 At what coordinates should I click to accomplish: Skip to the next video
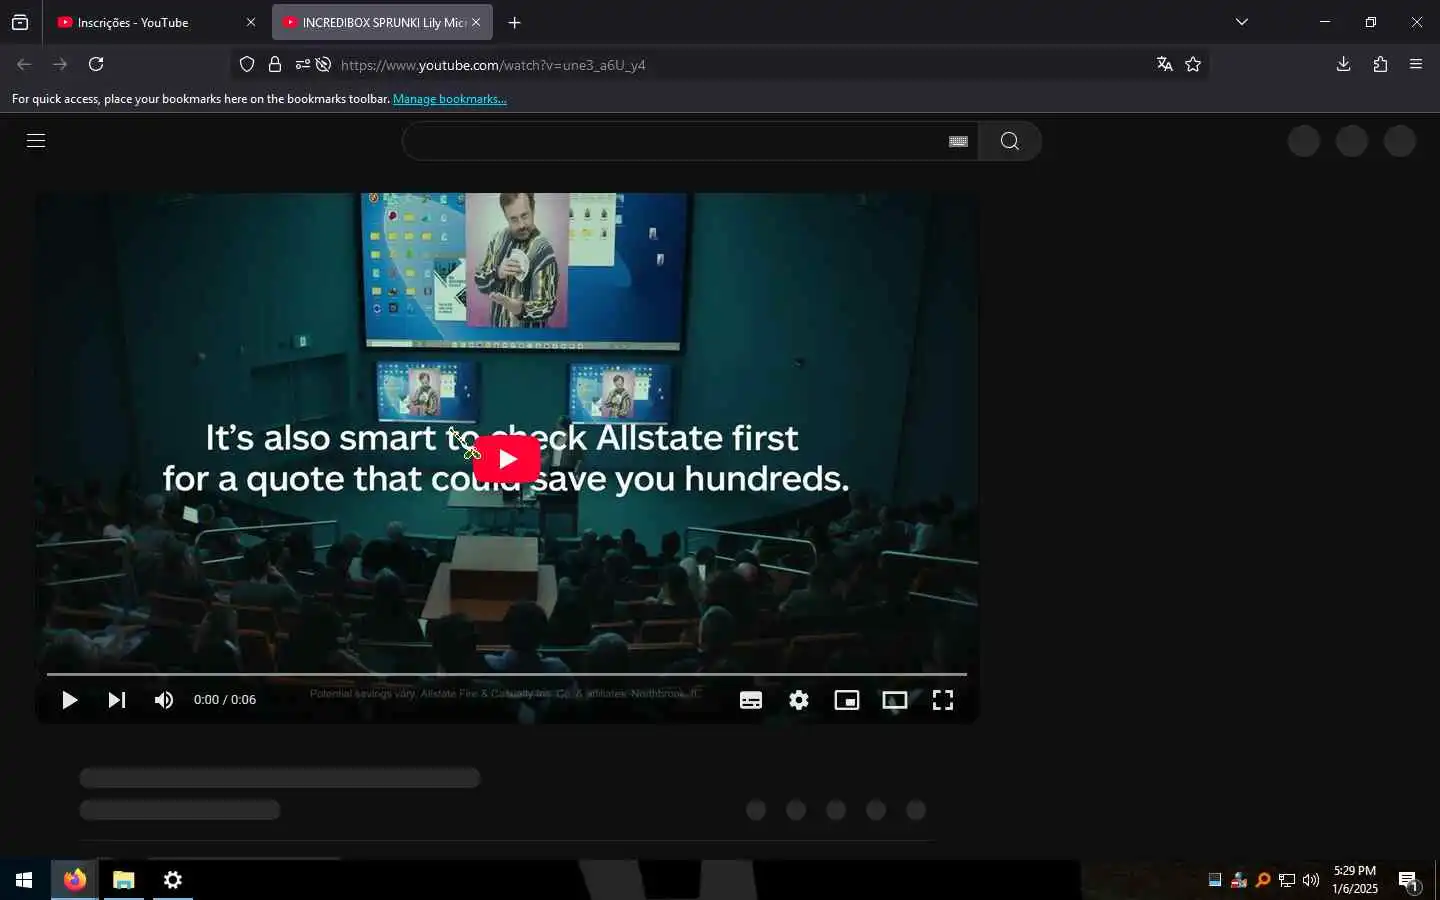coord(117,700)
